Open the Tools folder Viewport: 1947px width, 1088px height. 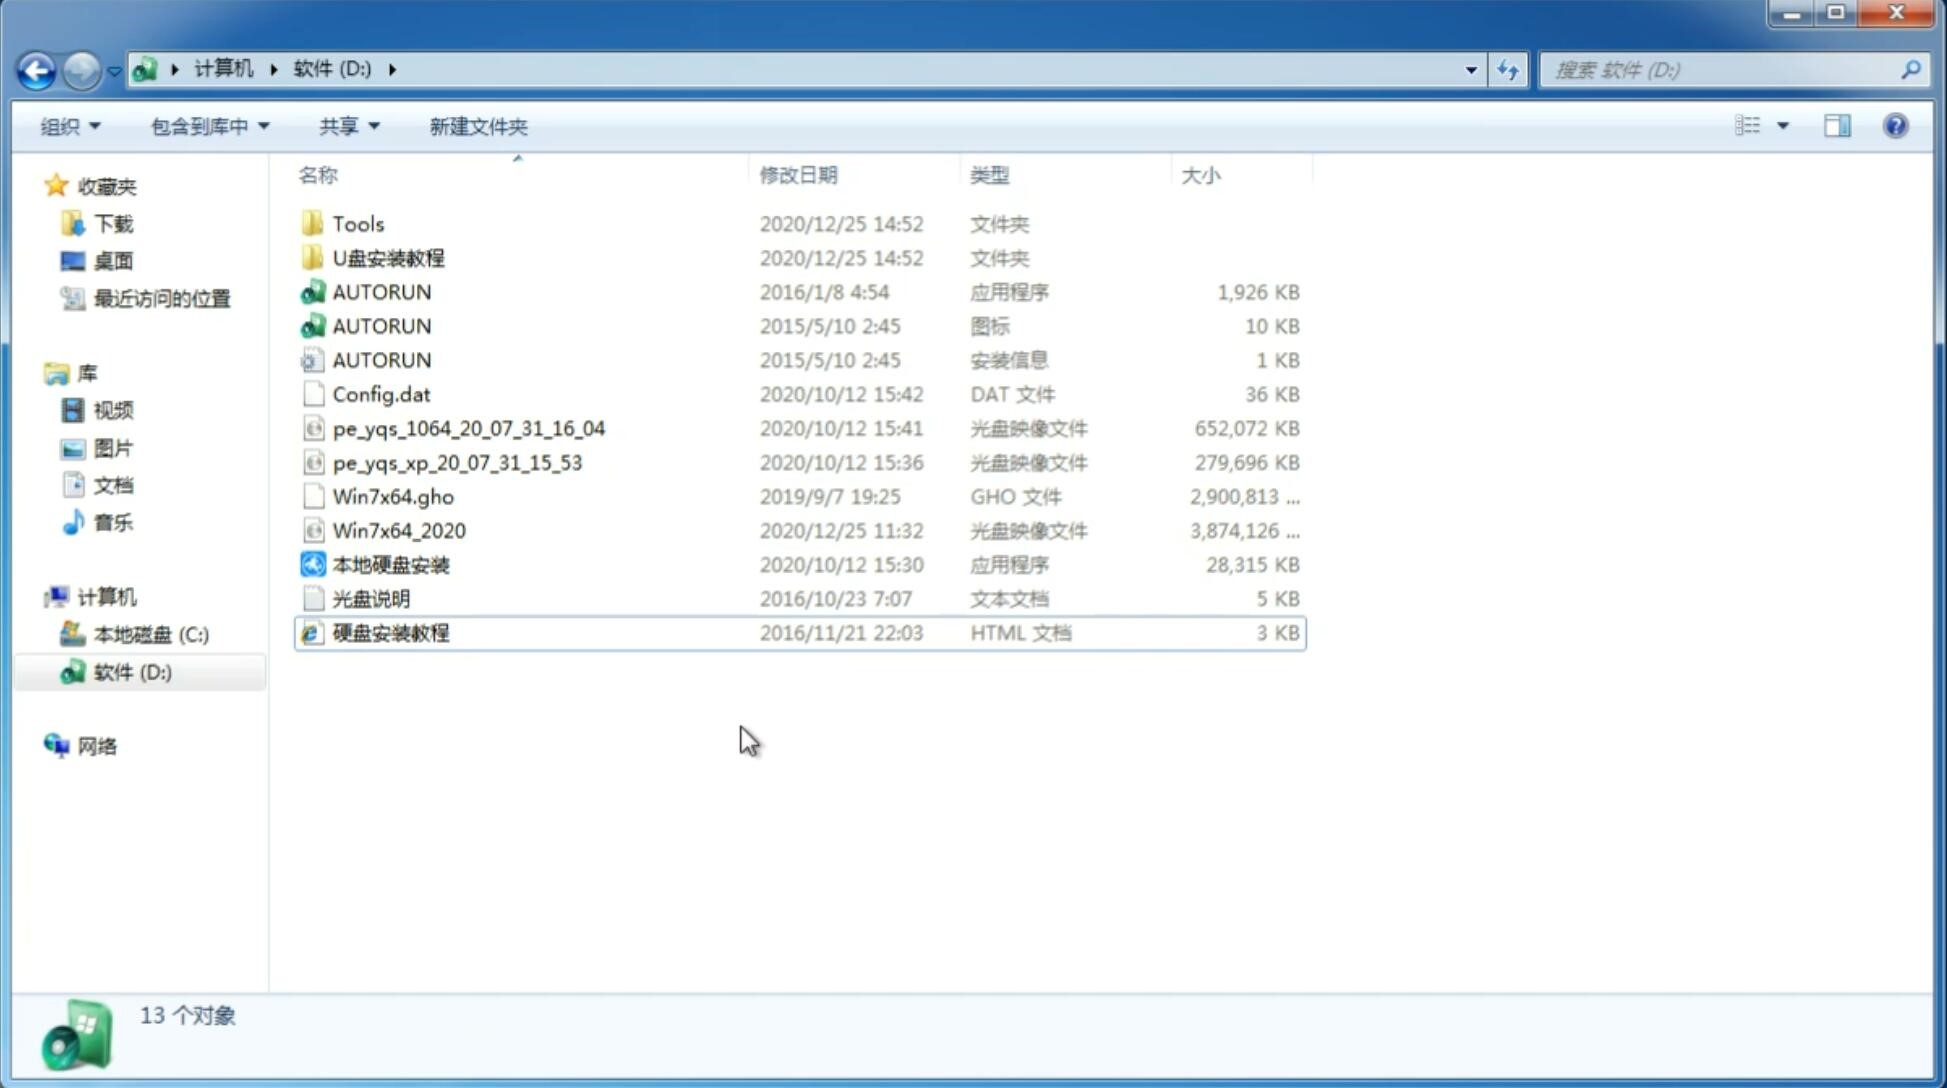click(357, 223)
